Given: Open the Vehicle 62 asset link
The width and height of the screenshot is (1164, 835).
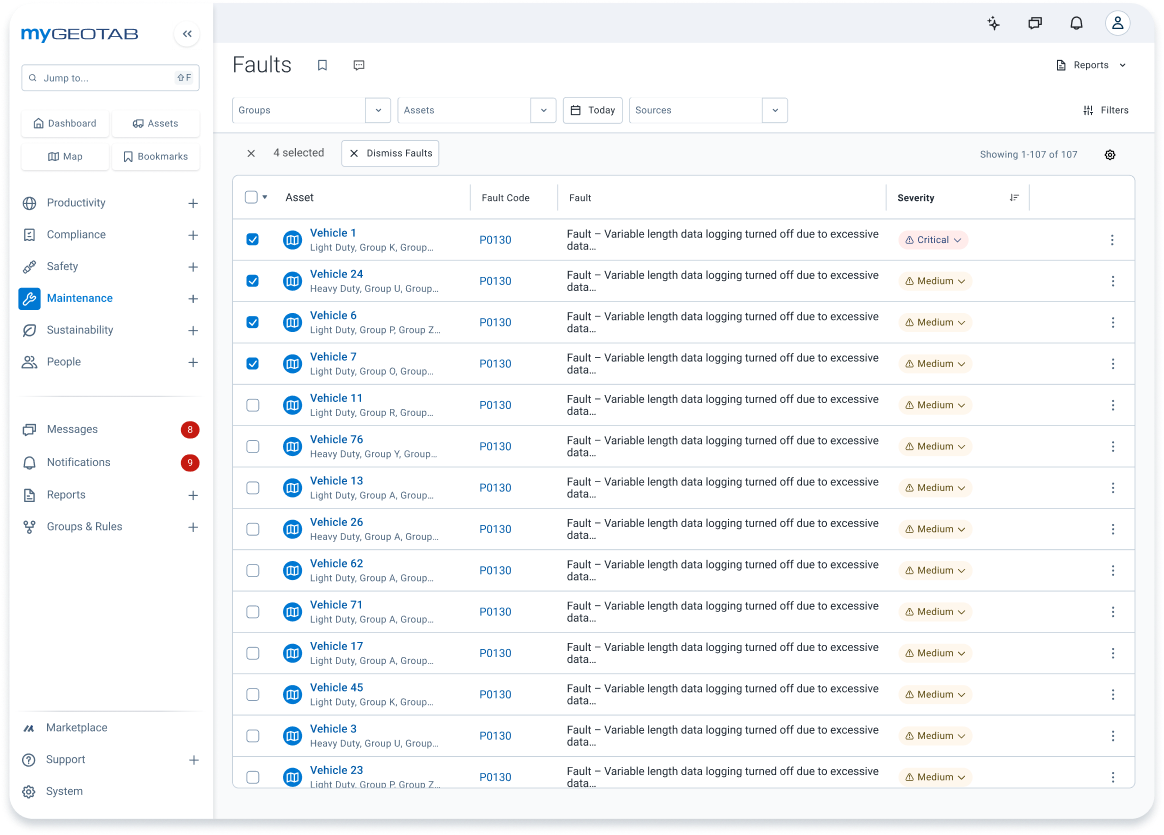Looking at the screenshot, I should (x=336, y=563).
